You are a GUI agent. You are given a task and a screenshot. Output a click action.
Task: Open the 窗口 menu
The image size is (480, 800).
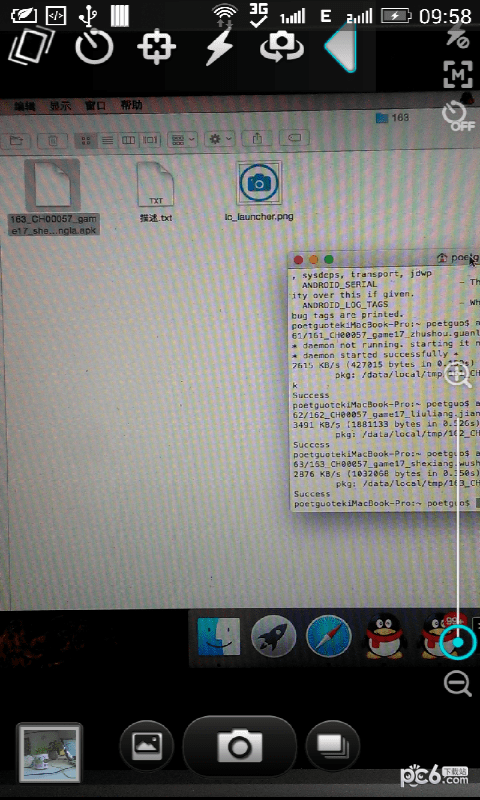[x=95, y=106]
